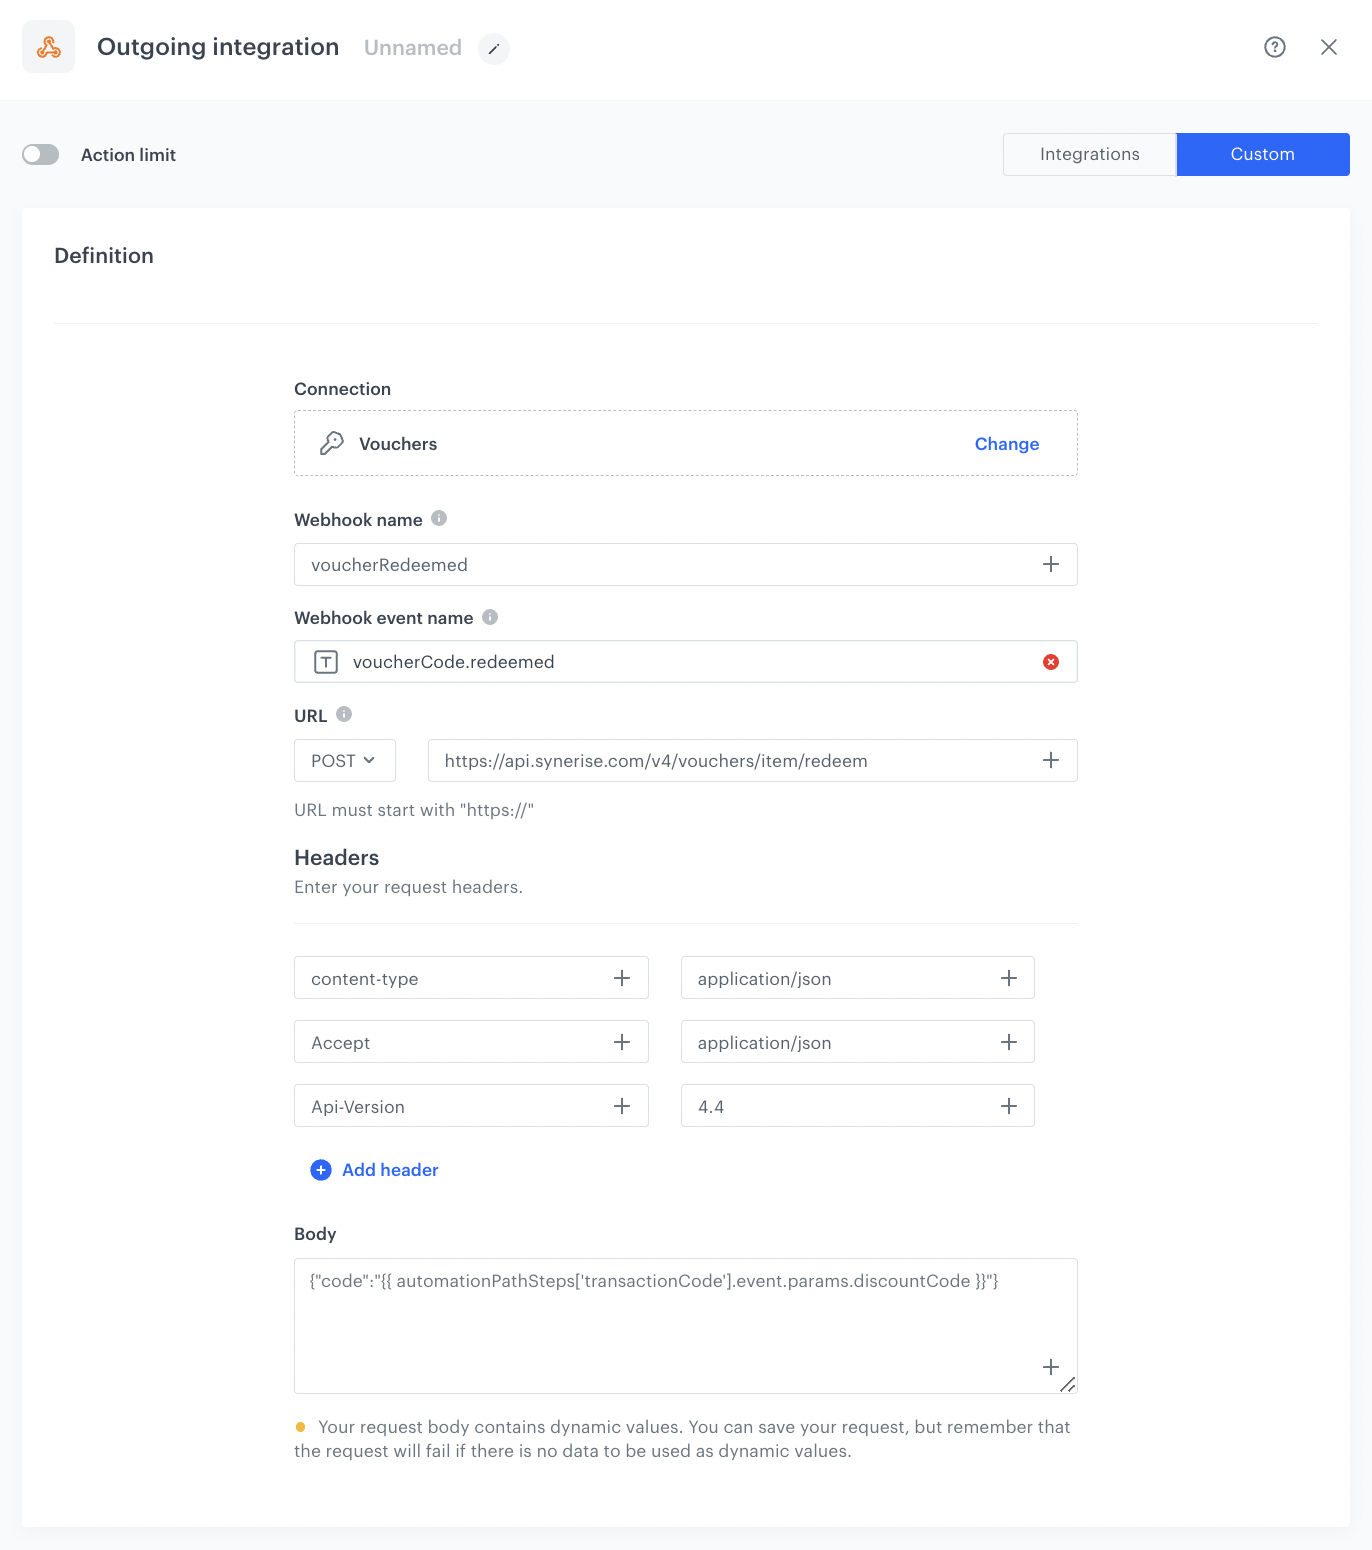The height and width of the screenshot is (1550, 1372).
Task: Click the T type icon in webhook event field
Action: 326,661
